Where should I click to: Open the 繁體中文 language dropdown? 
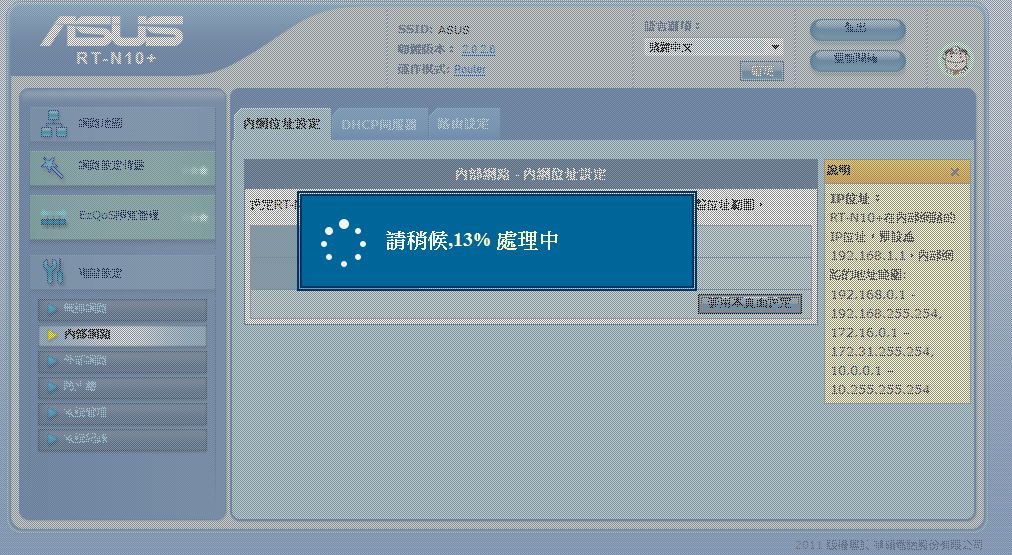[712, 47]
